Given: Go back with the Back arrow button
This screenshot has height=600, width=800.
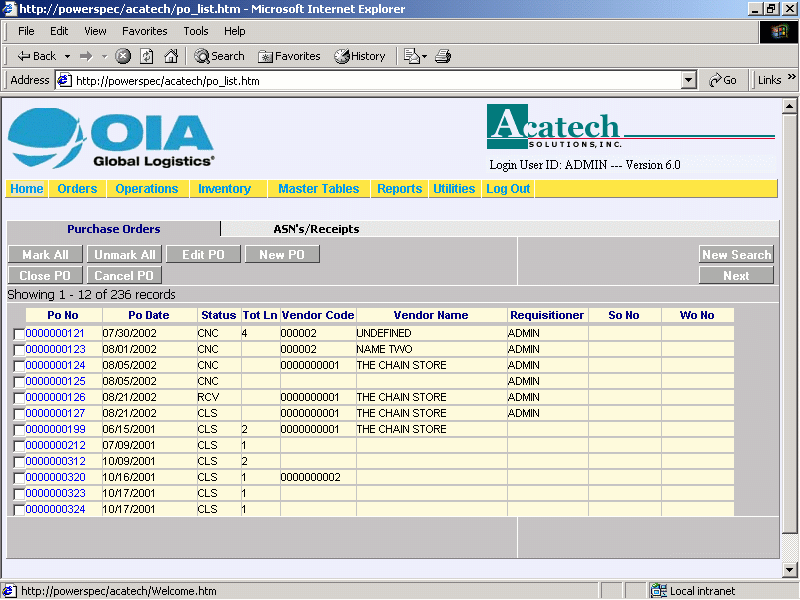Looking at the screenshot, I should point(37,56).
